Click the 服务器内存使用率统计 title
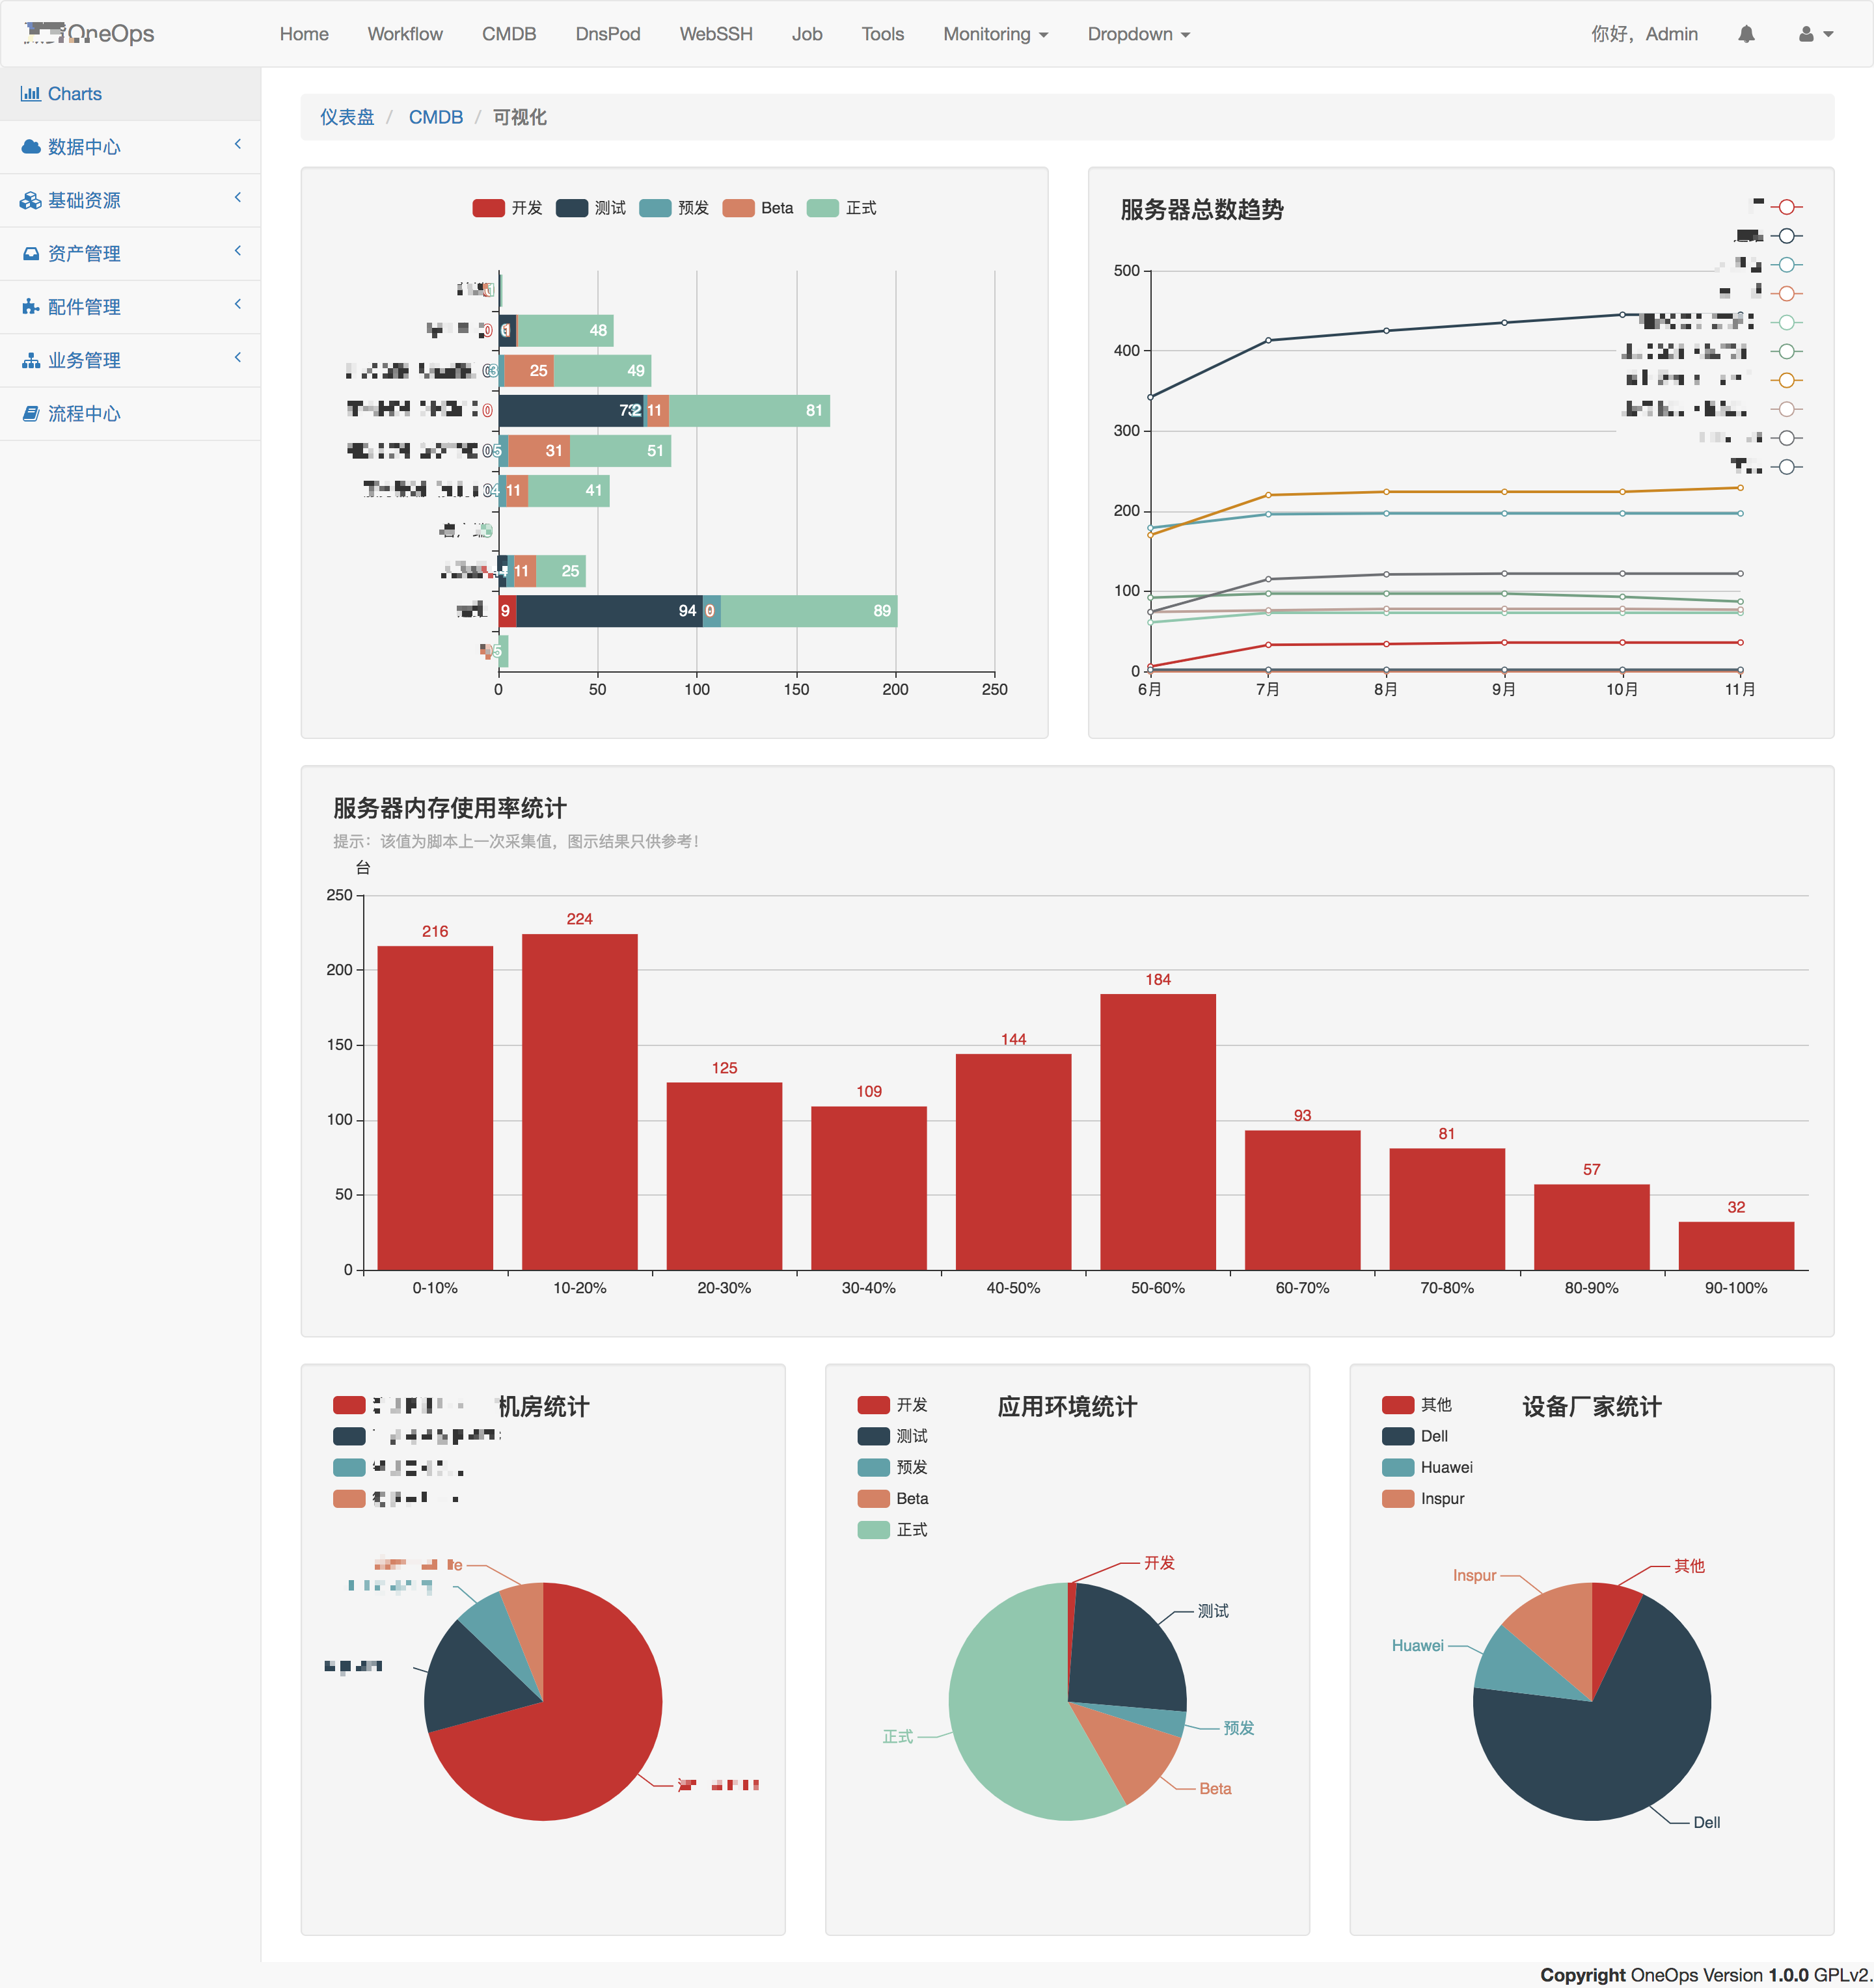Image resolution: width=1874 pixels, height=1988 pixels. [450, 808]
